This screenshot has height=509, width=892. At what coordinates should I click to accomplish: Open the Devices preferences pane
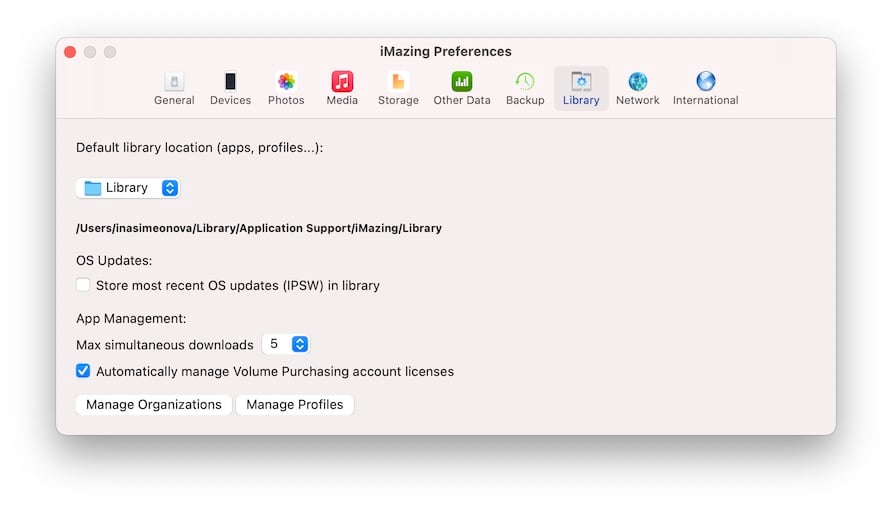pos(230,89)
